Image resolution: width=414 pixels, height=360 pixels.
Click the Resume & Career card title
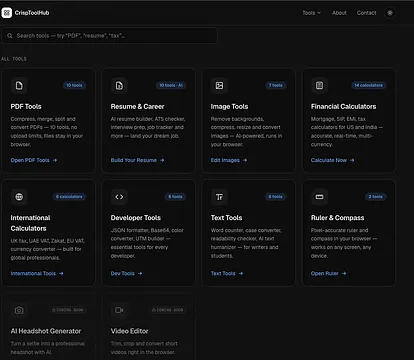[137, 106]
